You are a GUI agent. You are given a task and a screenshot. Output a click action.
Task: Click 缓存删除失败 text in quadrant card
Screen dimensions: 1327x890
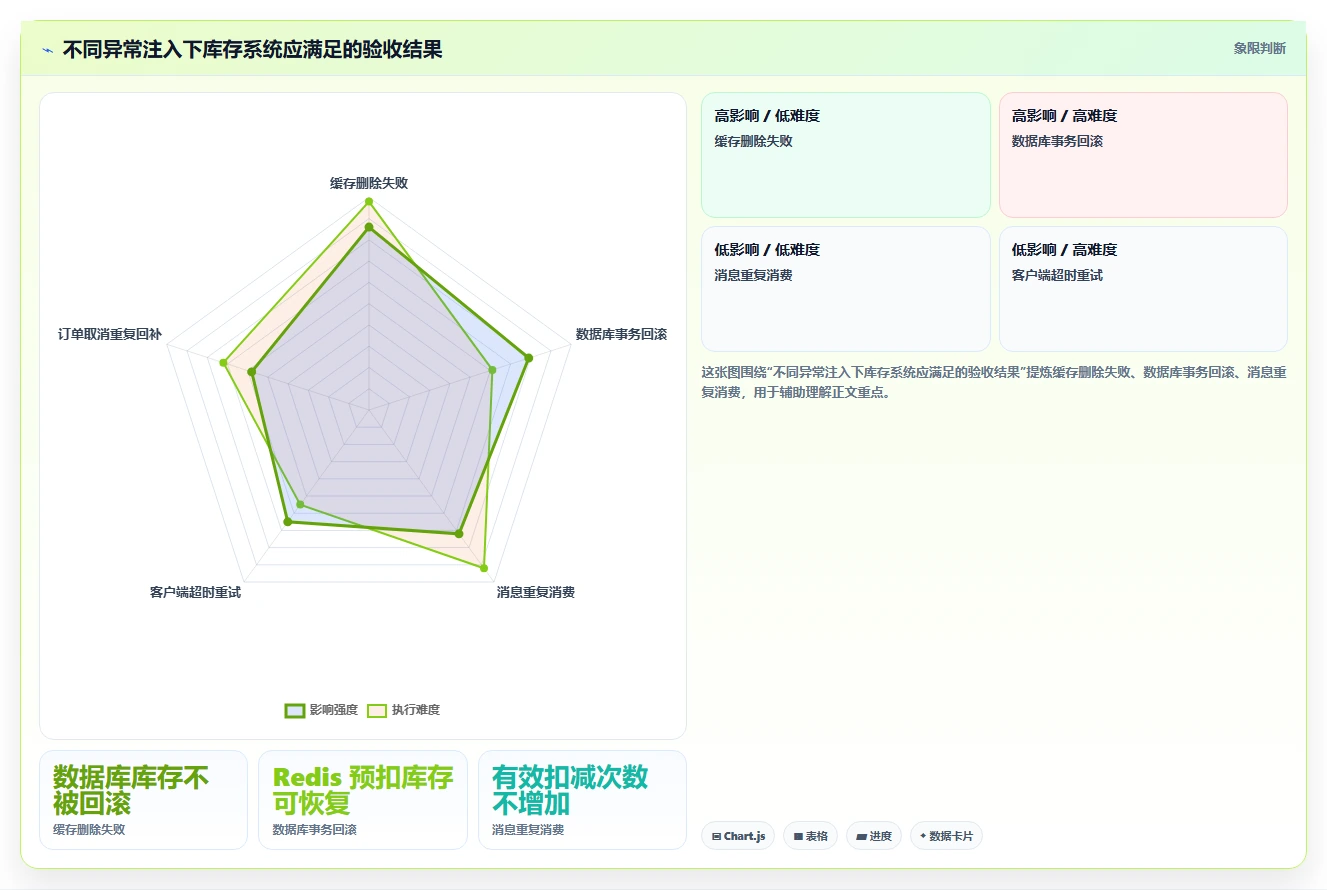tap(753, 141)
